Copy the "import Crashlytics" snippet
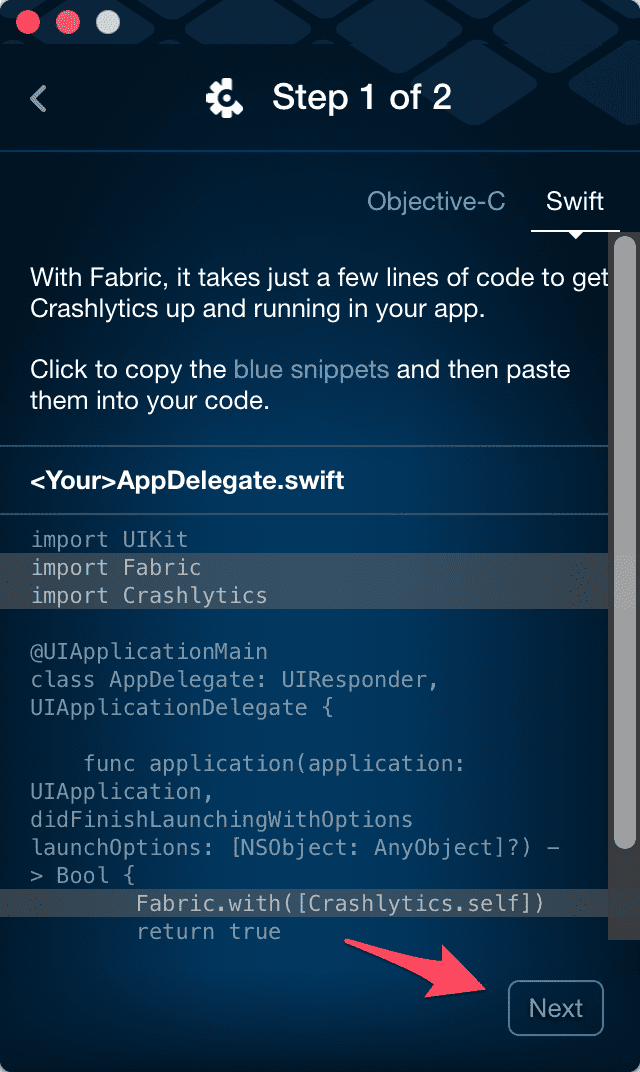Screen dimensions: 640x1072 tap(149, 595)
